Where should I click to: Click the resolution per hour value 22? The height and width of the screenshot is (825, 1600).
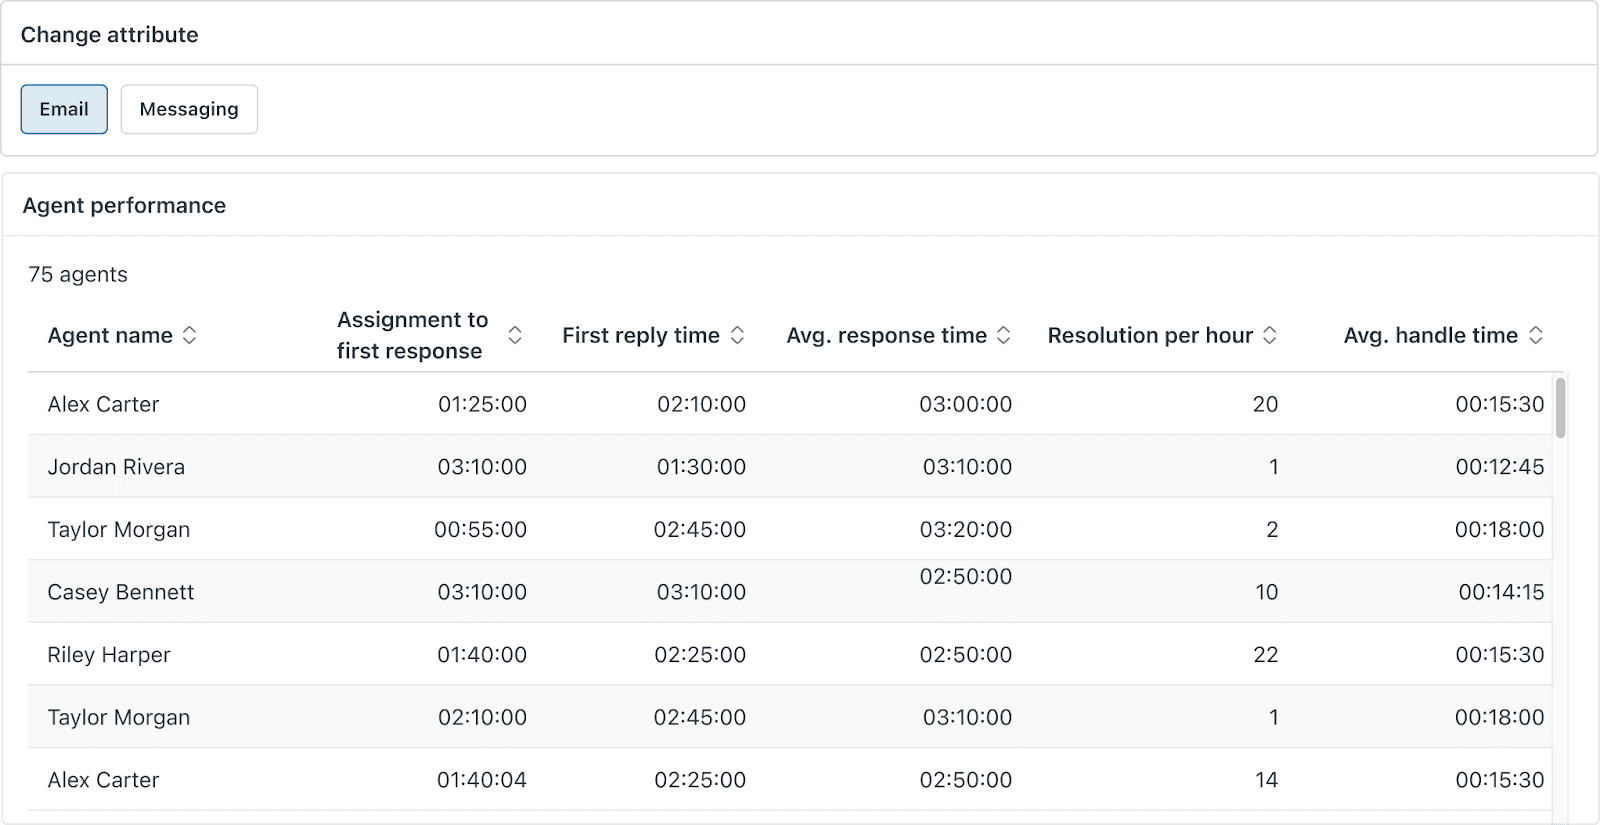[1265, 655]
